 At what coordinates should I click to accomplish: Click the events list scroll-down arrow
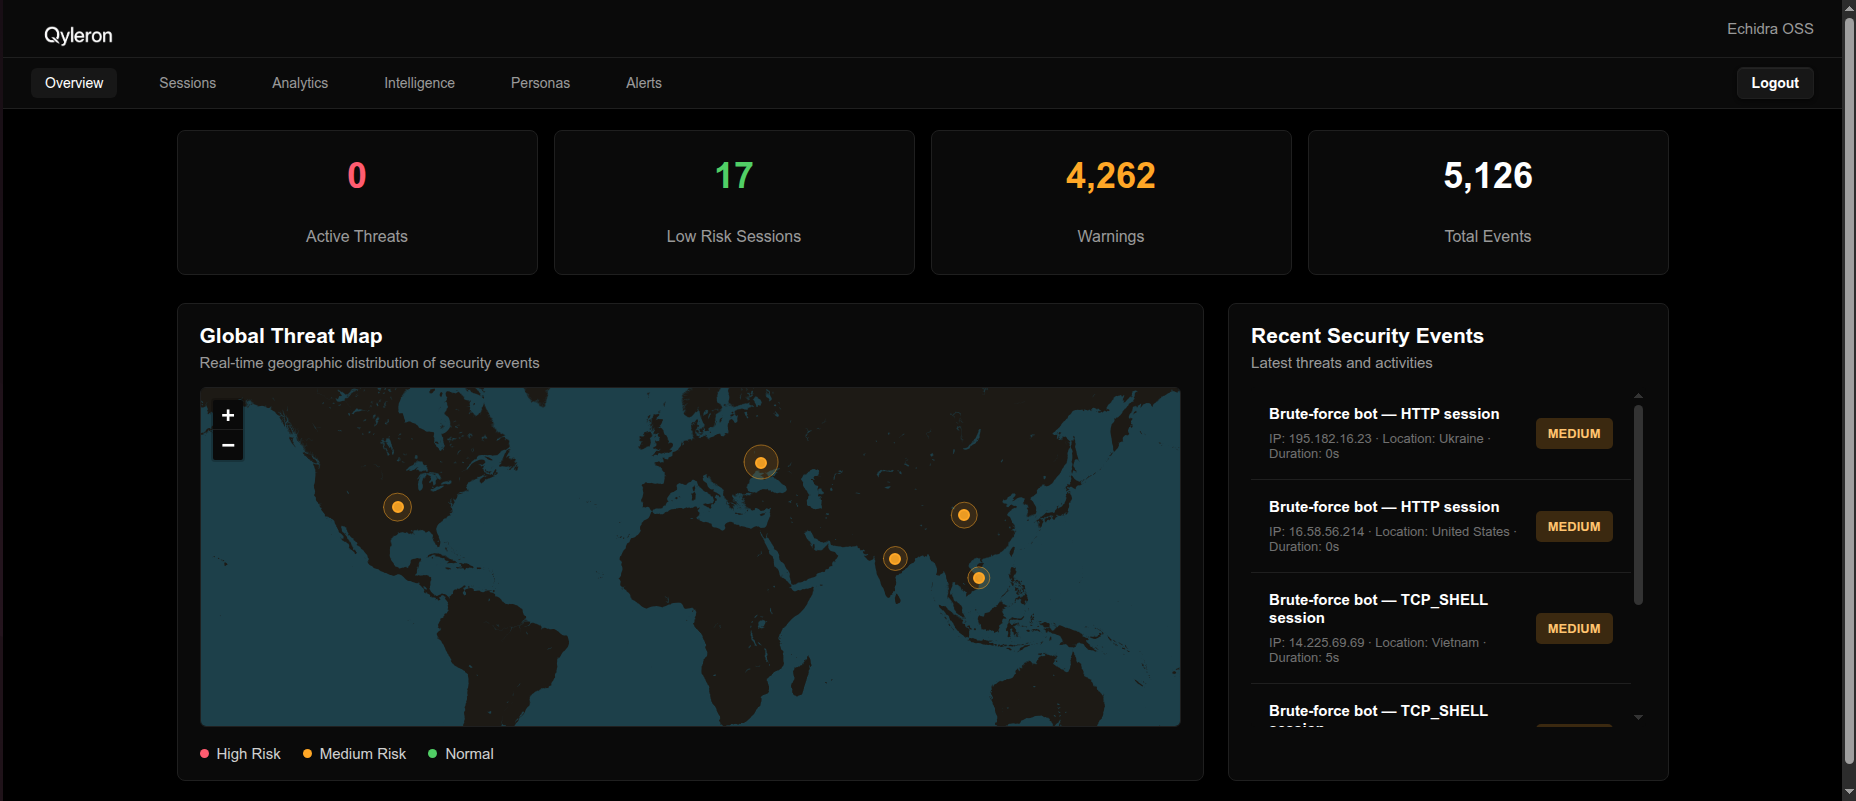coord(1638,717)
